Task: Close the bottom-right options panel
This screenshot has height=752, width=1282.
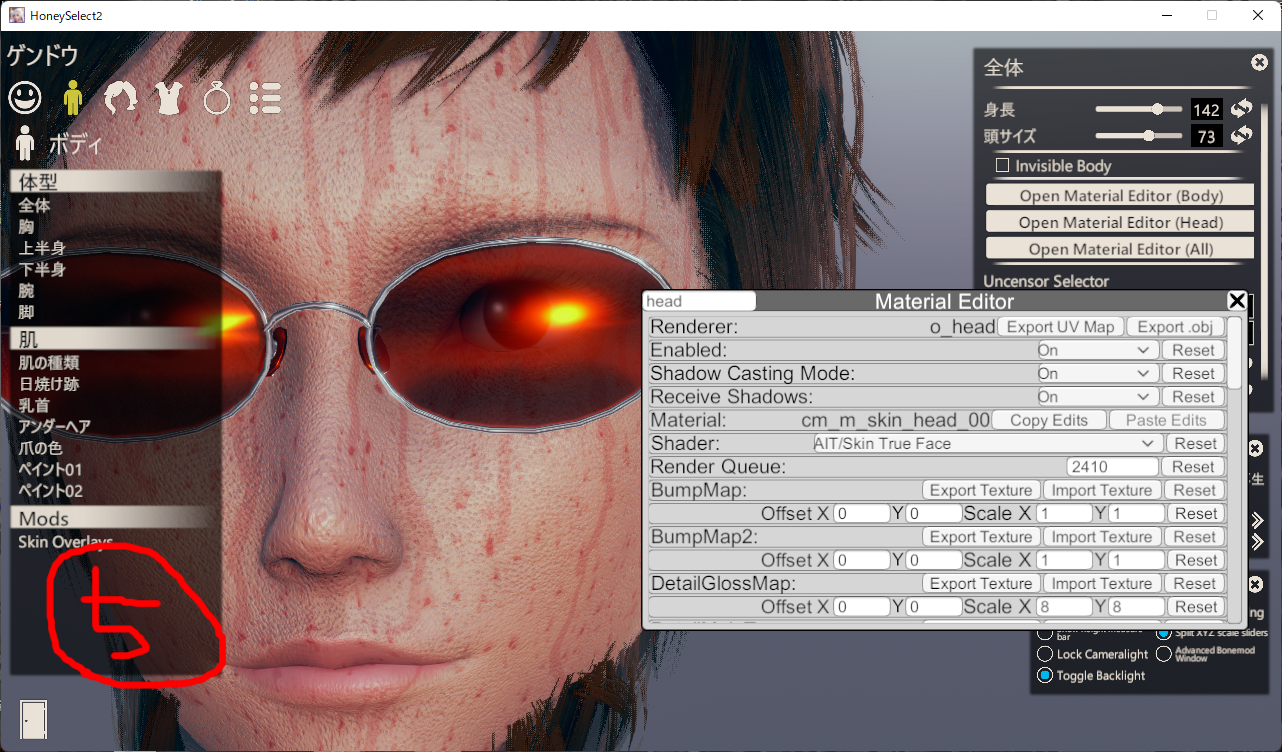Action: click(x=1257, y=586)
